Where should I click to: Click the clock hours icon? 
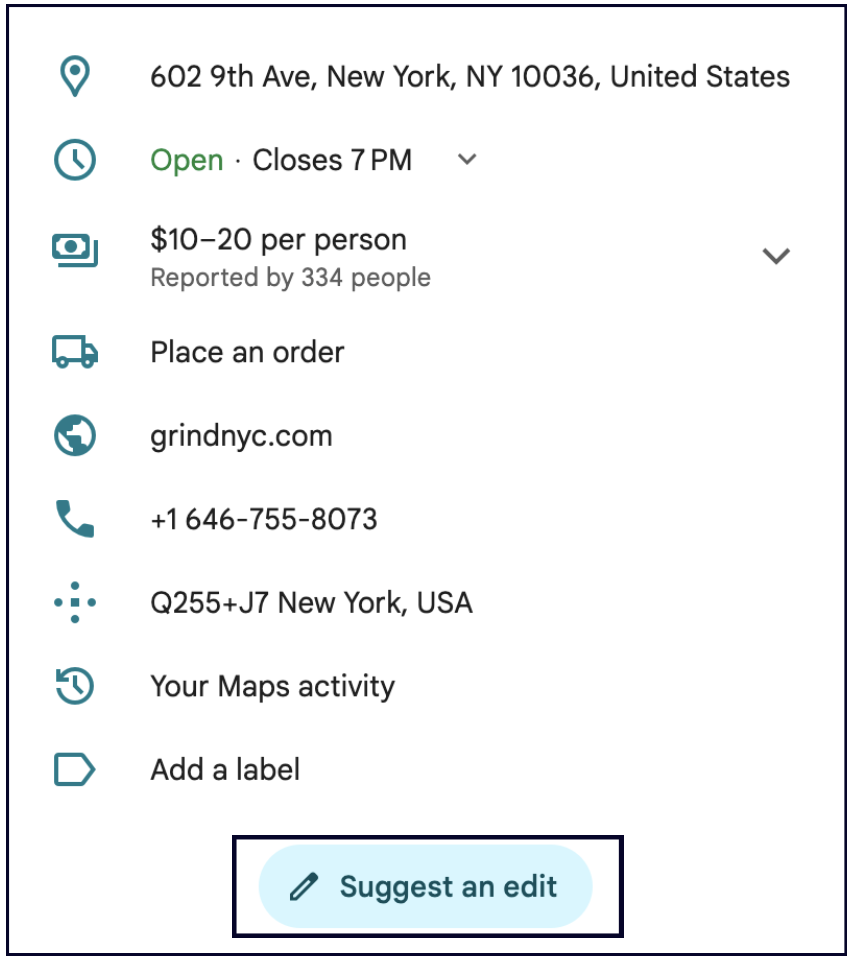(75, 160)
